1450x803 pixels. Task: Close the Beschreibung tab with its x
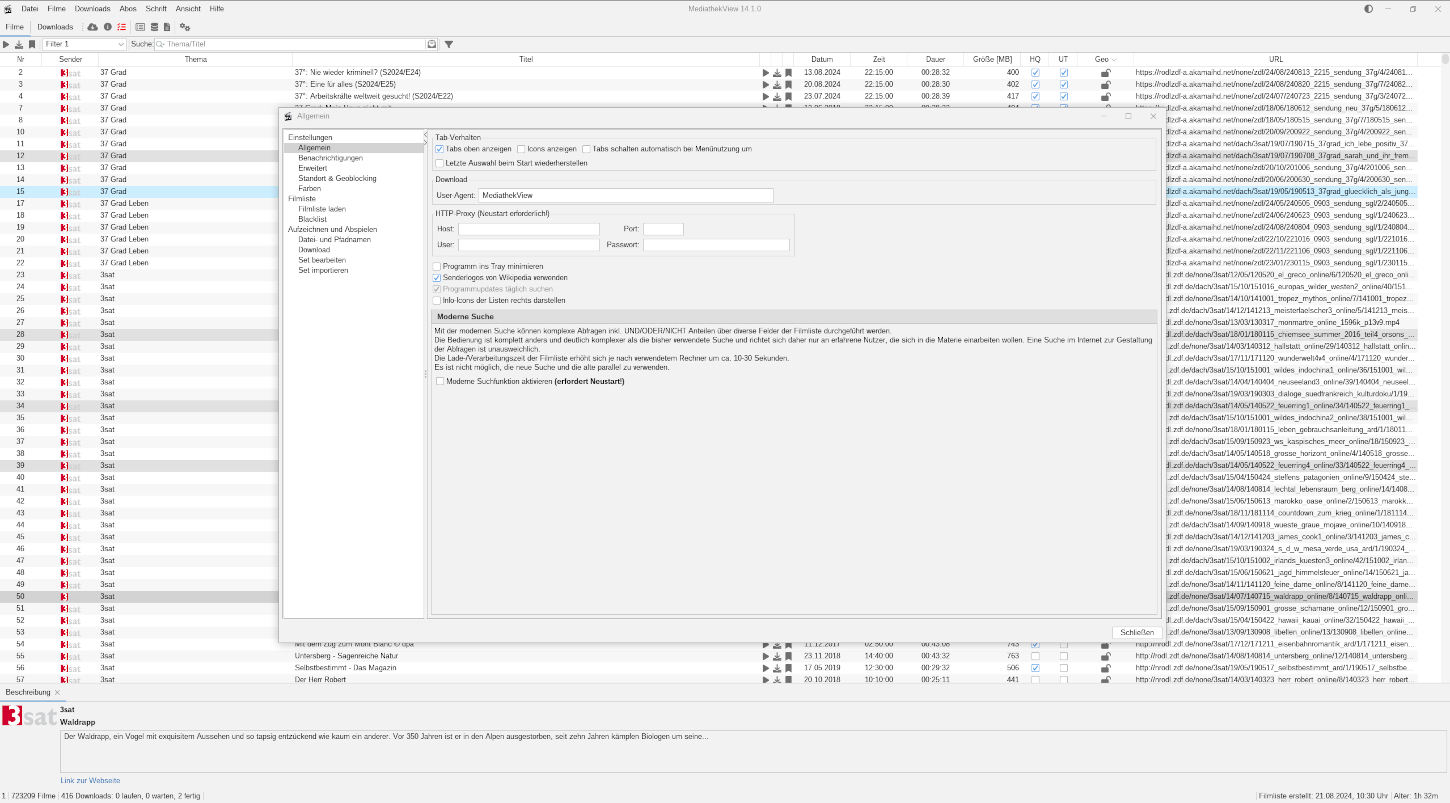[x=57, y=692]
